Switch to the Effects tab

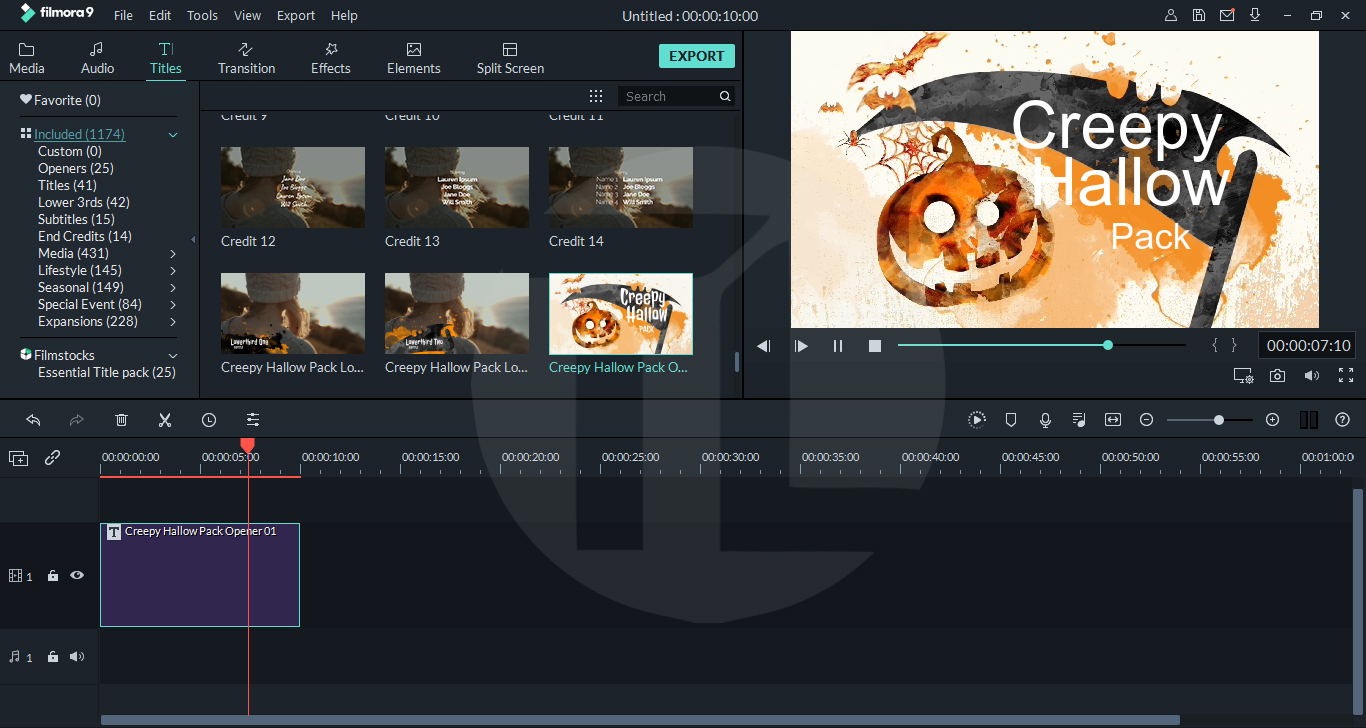coord(331,58)
